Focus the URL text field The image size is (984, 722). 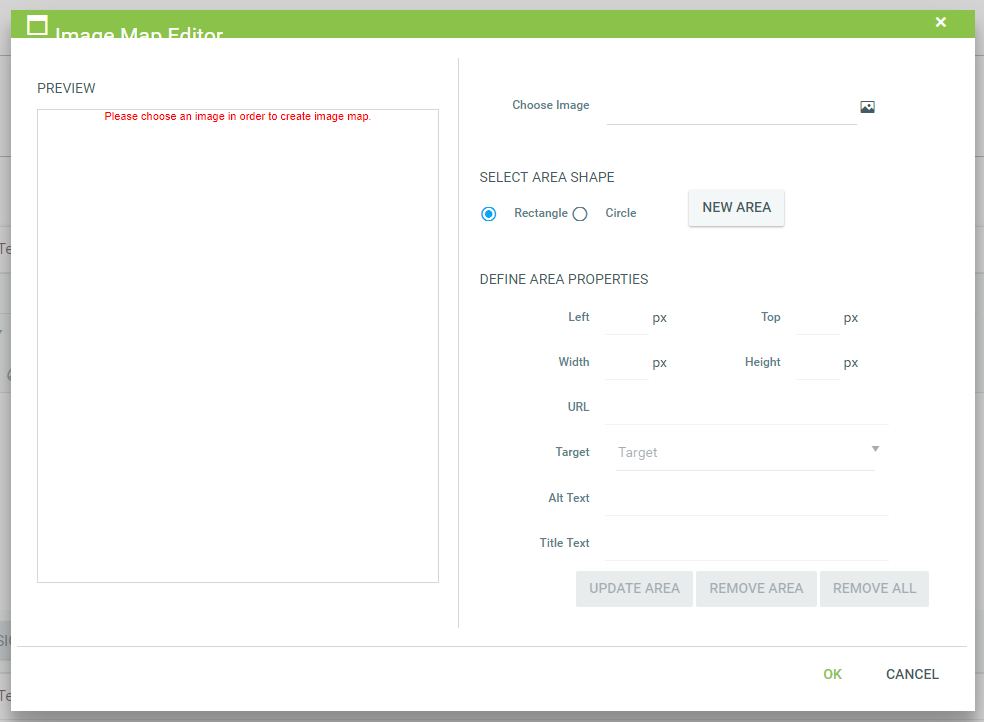(745, 409)
